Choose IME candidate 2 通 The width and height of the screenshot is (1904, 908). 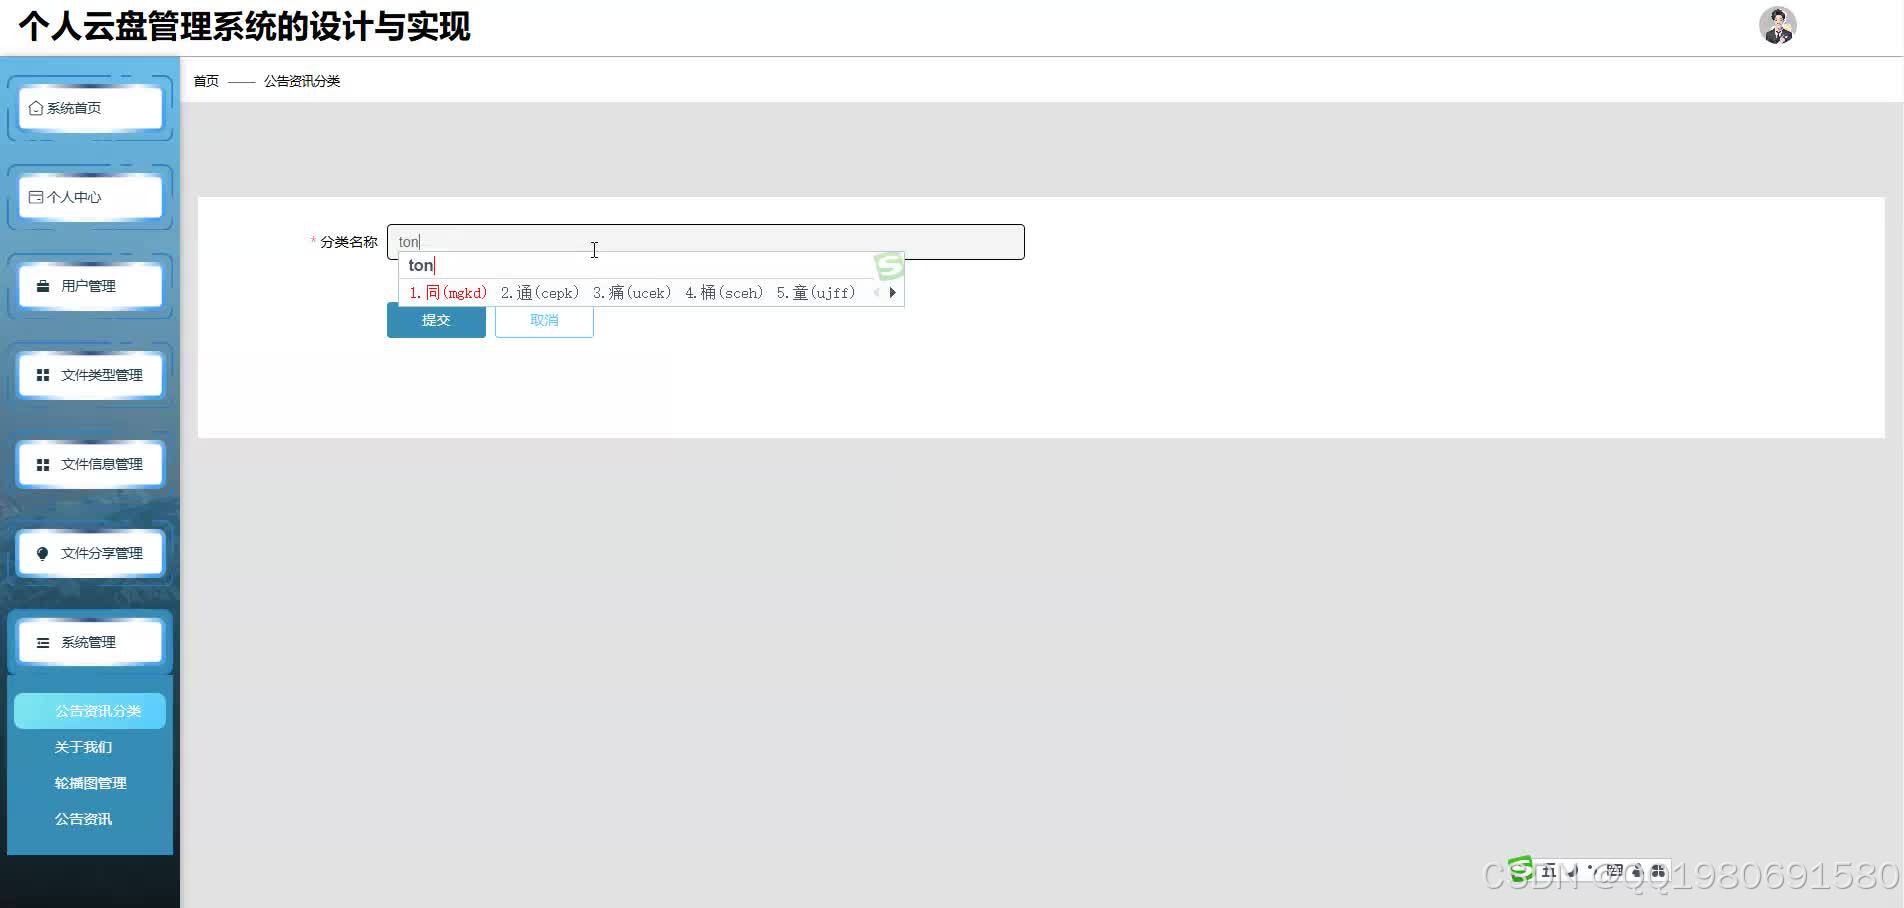tap(540, 293)
